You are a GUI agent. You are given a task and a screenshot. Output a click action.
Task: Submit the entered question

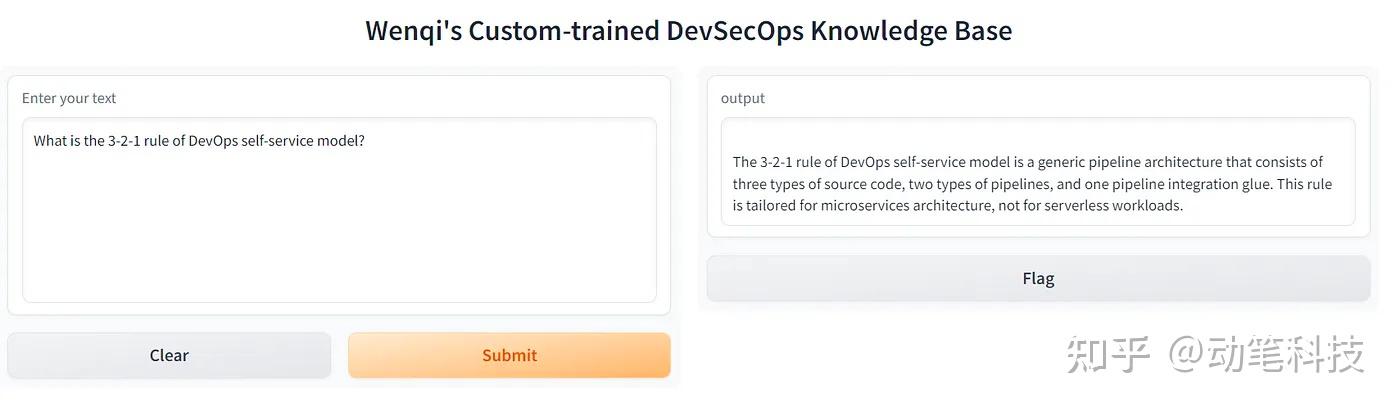coord(509,355)
